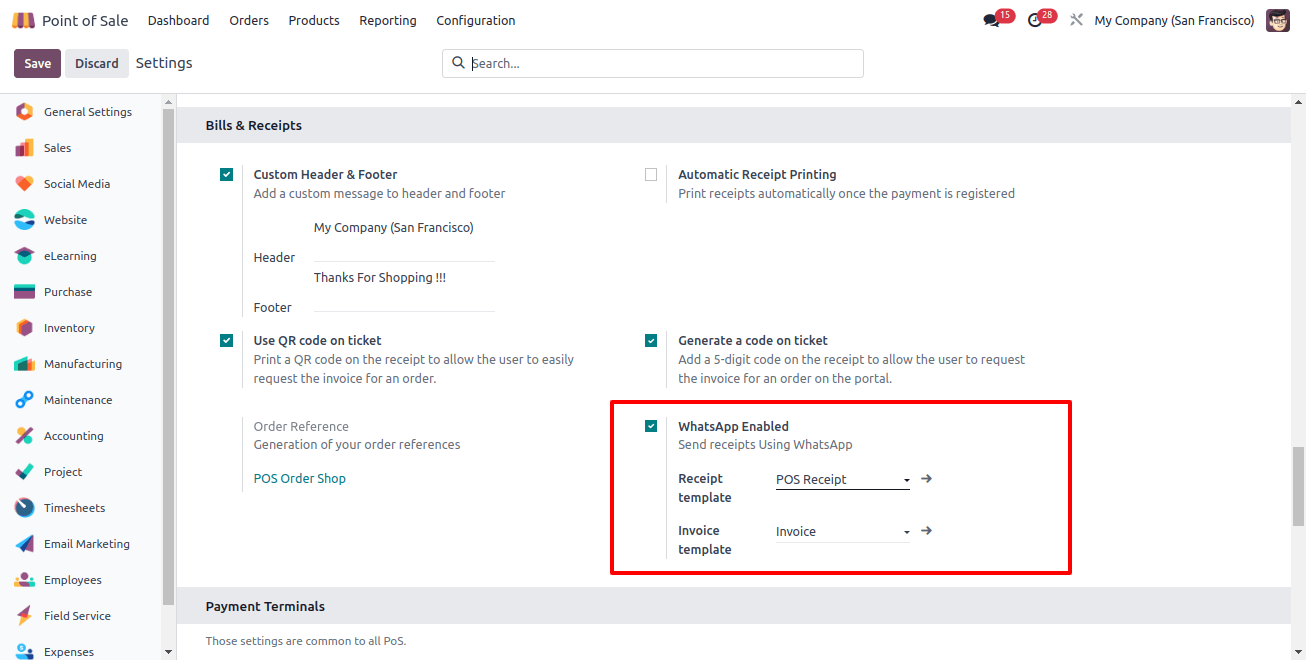Click the Order Reference label

pos(301,426)
